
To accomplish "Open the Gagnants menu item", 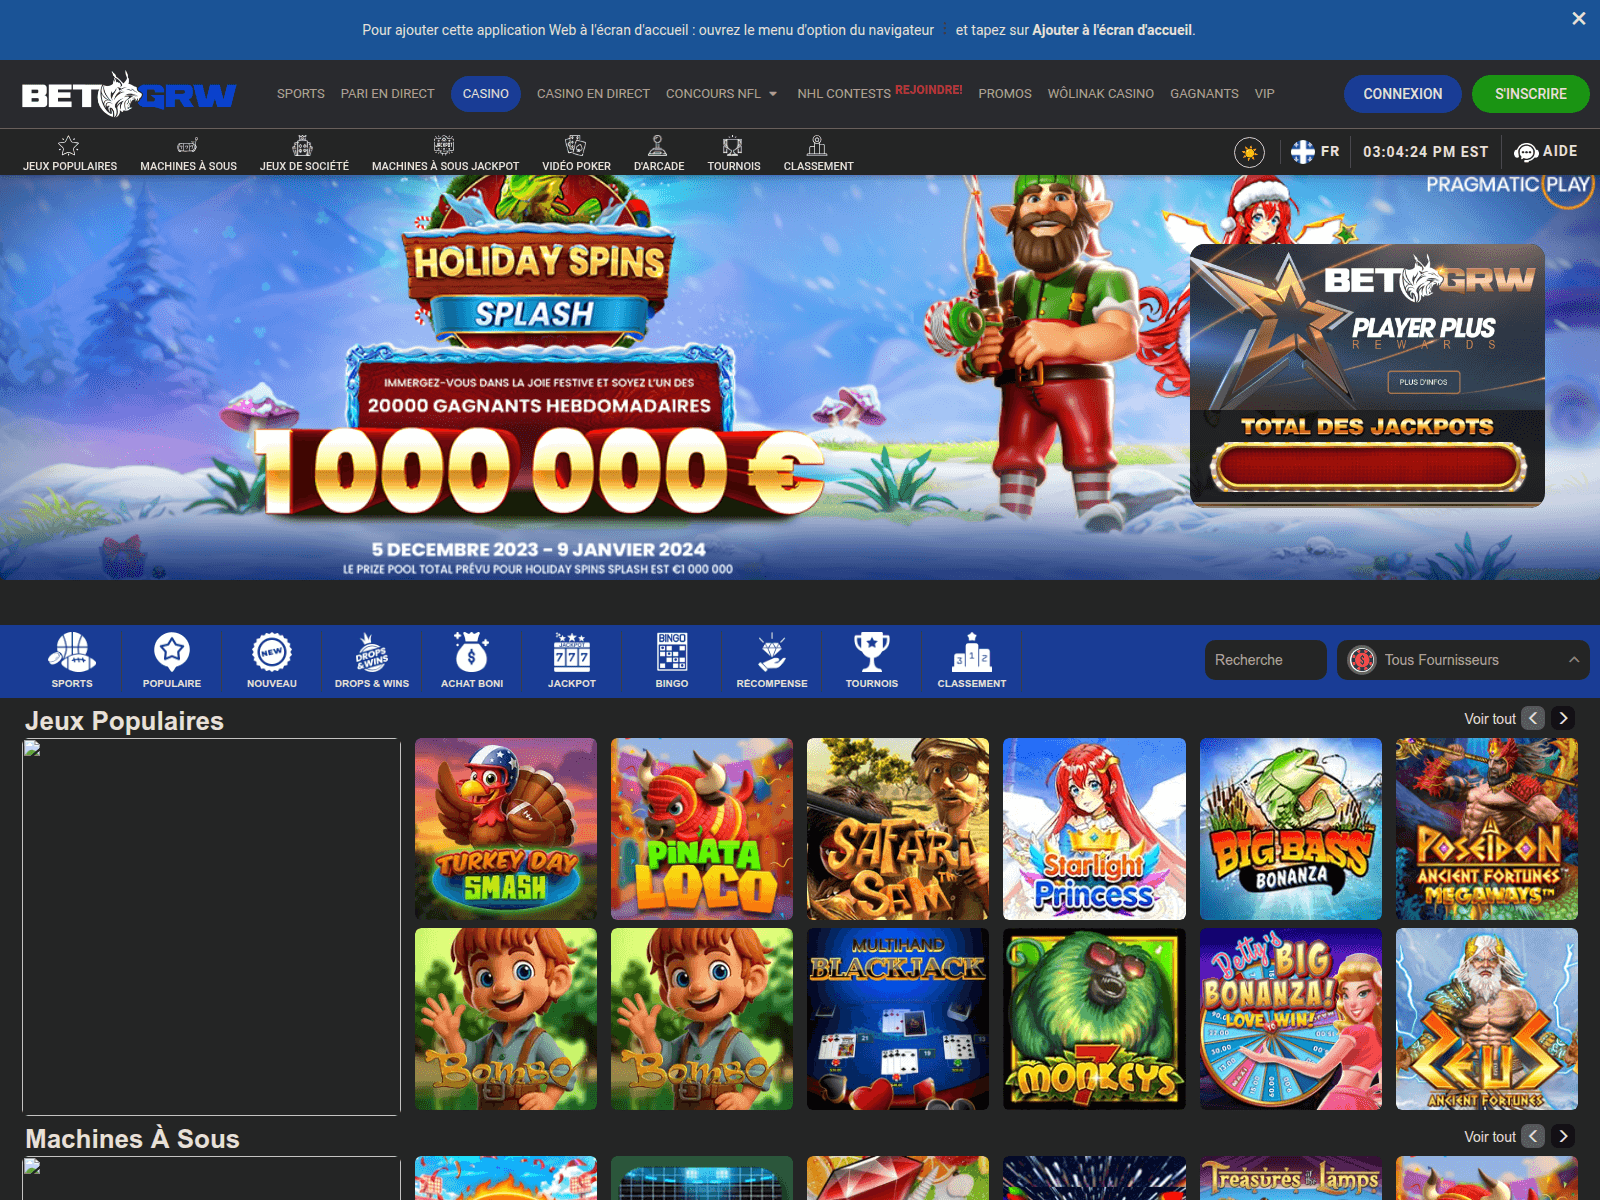I will [x=1204, y=94].
